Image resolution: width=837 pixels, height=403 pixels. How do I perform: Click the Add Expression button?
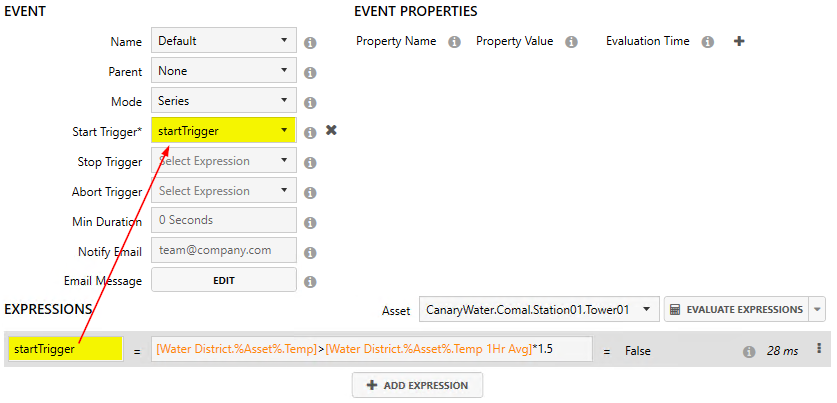[417, 385]
